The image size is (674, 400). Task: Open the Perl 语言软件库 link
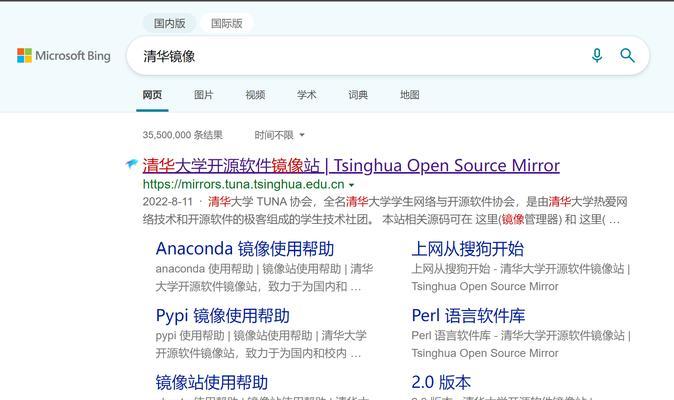468,316
